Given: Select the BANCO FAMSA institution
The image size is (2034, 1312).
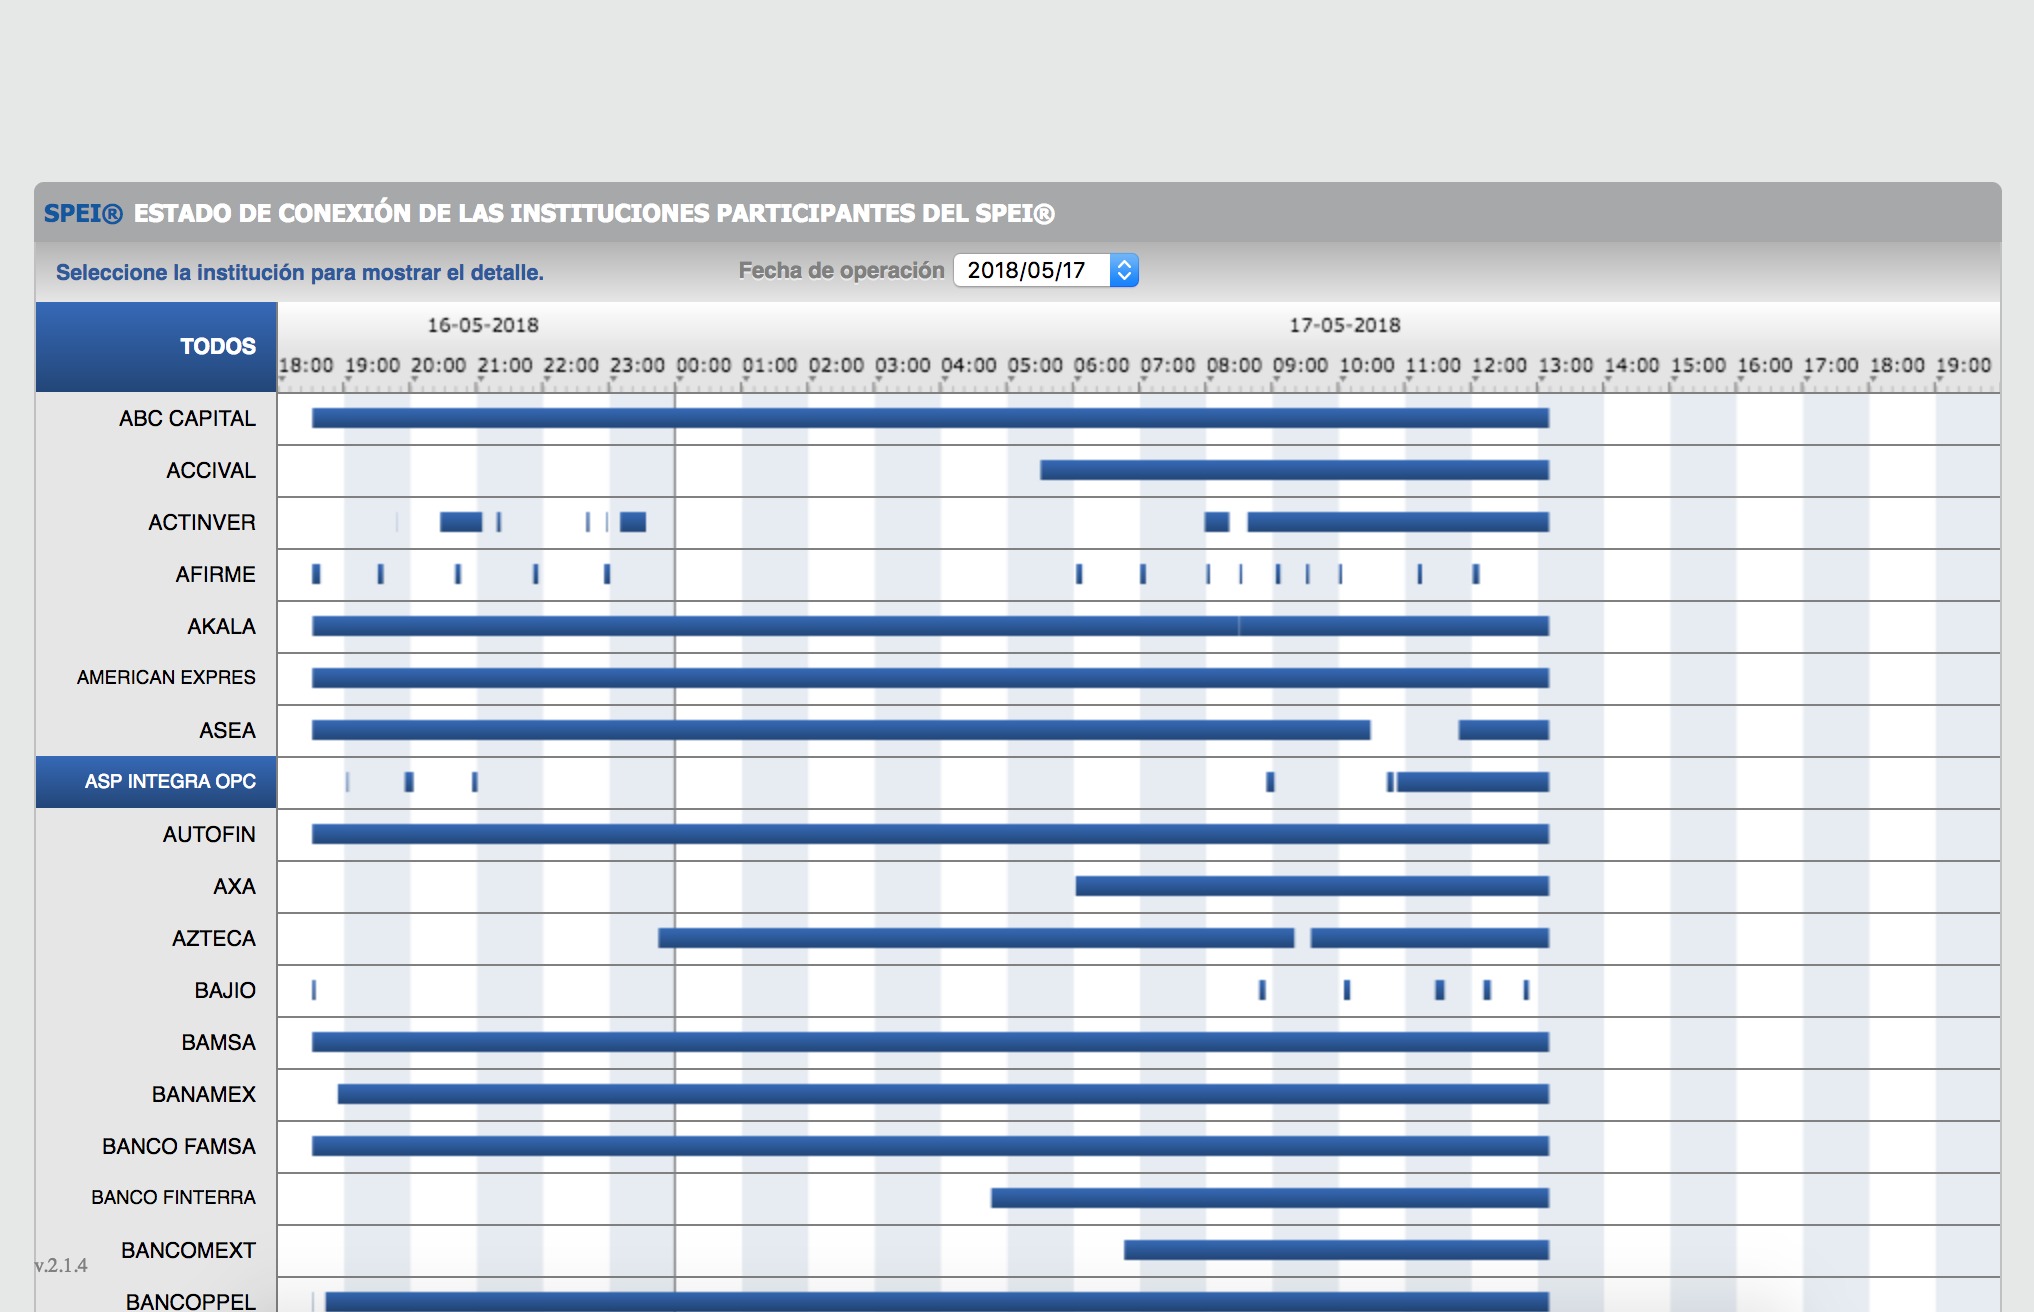Looking at the screenshot, I should (156, 1146).
